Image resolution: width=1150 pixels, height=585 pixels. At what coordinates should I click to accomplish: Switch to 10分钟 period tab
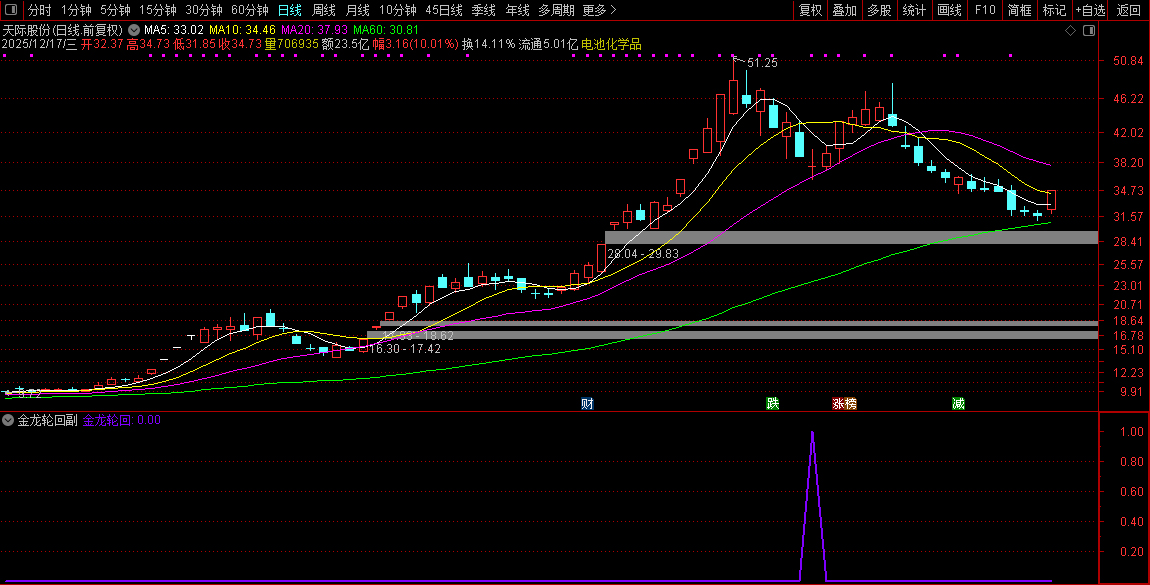click(398, 10)
